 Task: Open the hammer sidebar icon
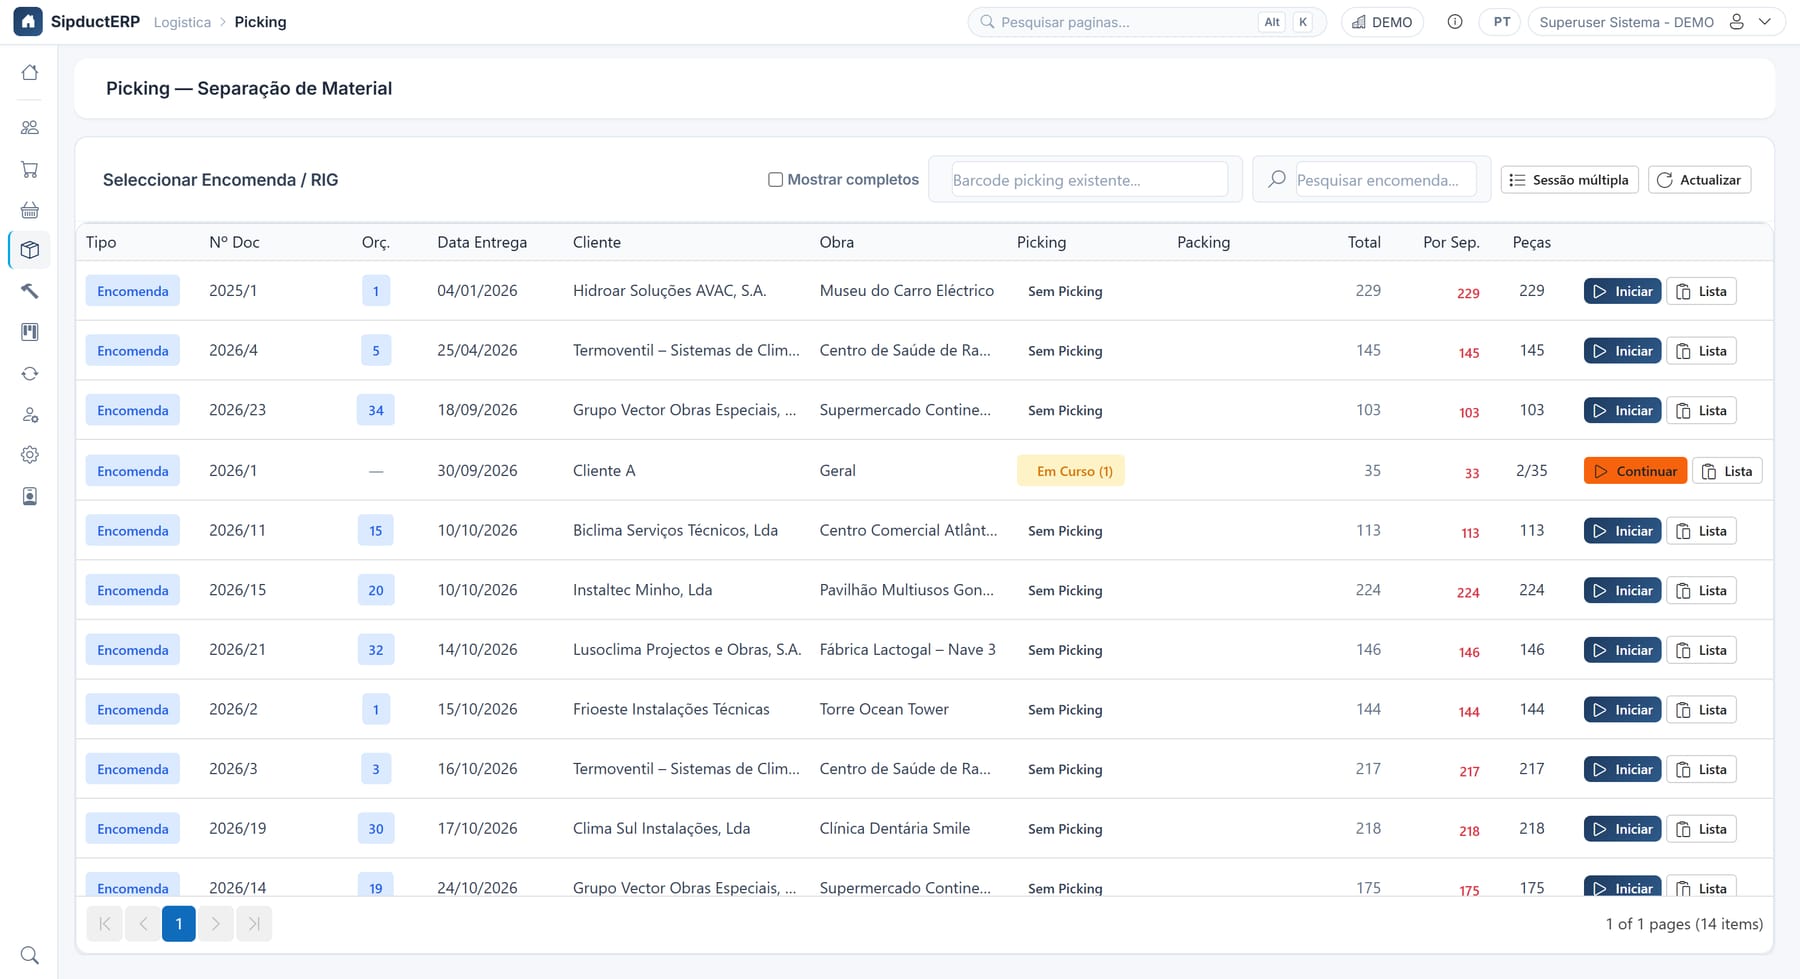30,291
